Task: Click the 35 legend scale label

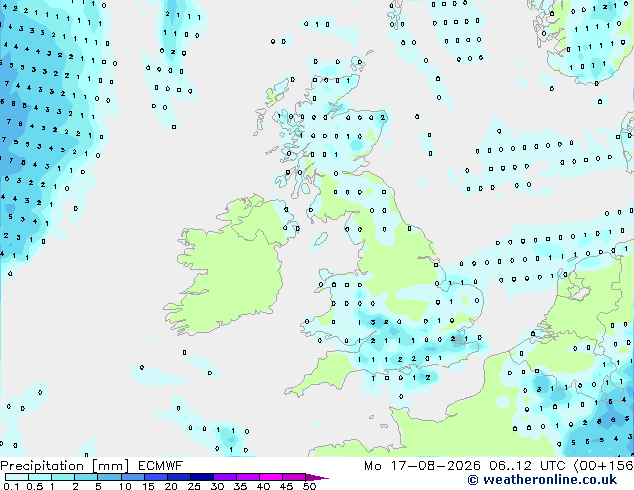Action: [x=240, y=486]
